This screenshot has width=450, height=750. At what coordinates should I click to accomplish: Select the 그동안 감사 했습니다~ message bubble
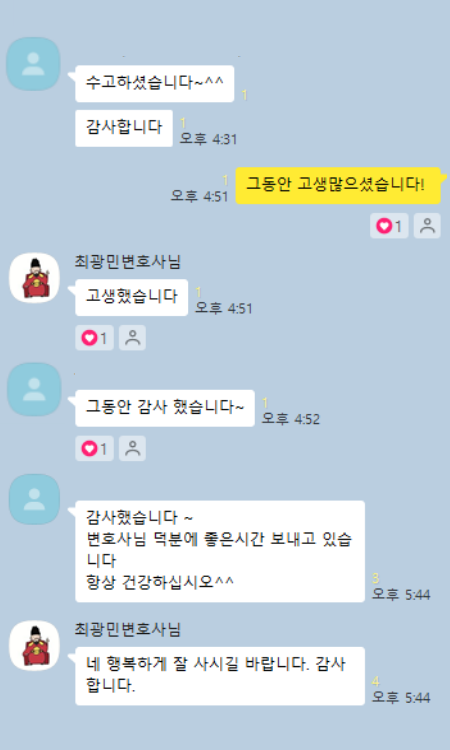[165, 408]
